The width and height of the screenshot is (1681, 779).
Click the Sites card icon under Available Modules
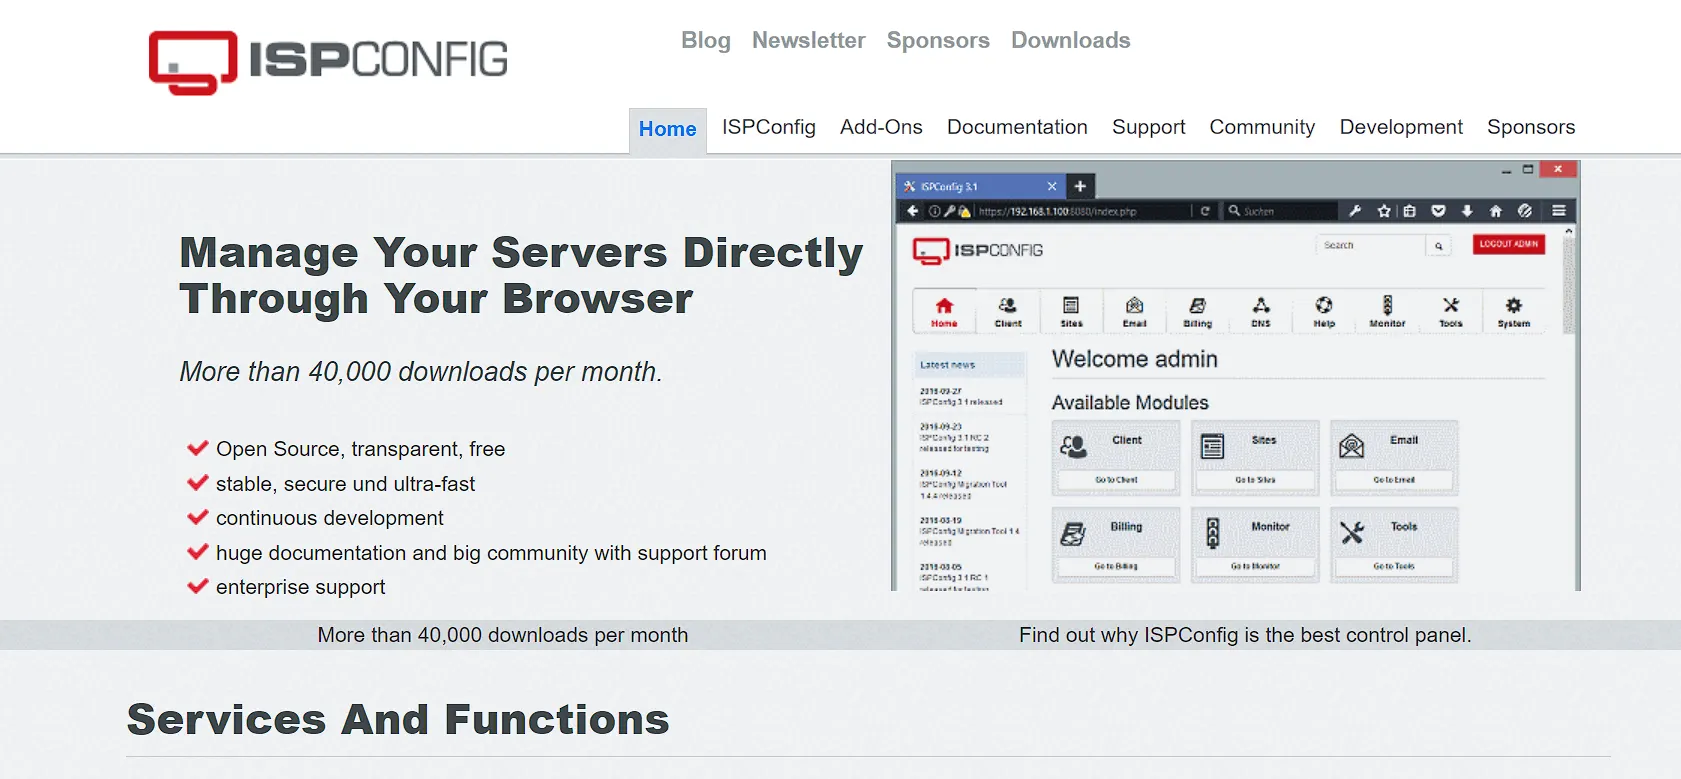tap(1213, 446)
